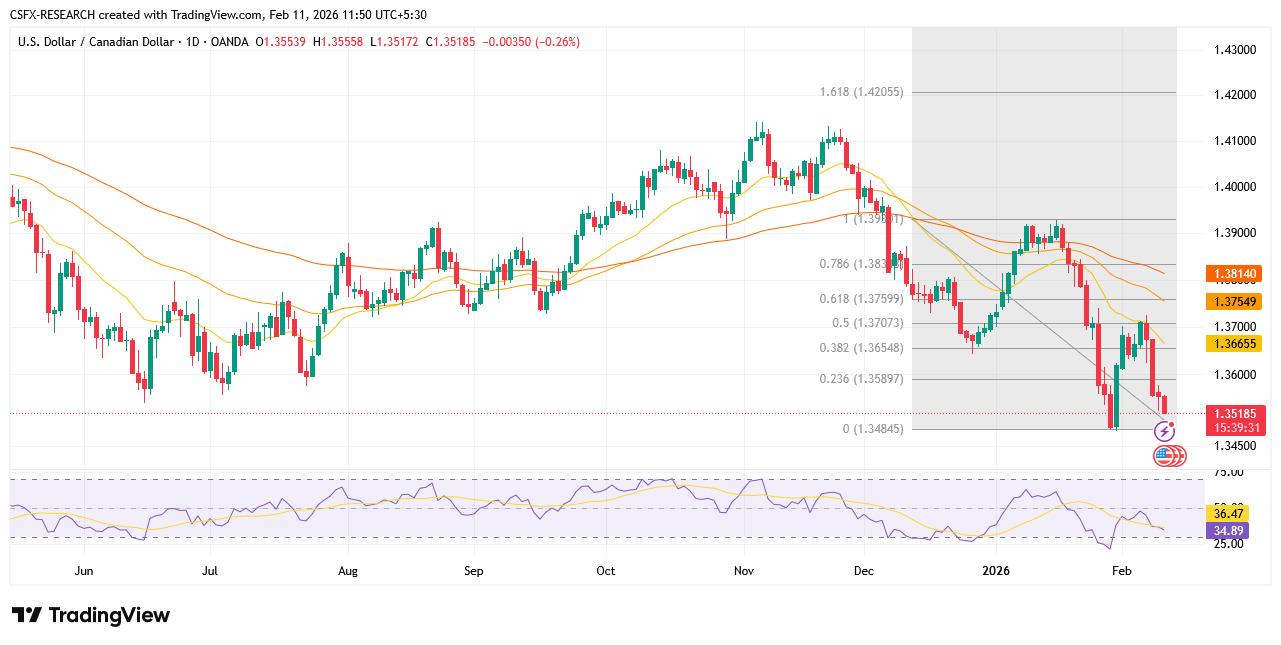Select the 0.236 (1.35897) Fibonacci level label

tap(860, 379)
